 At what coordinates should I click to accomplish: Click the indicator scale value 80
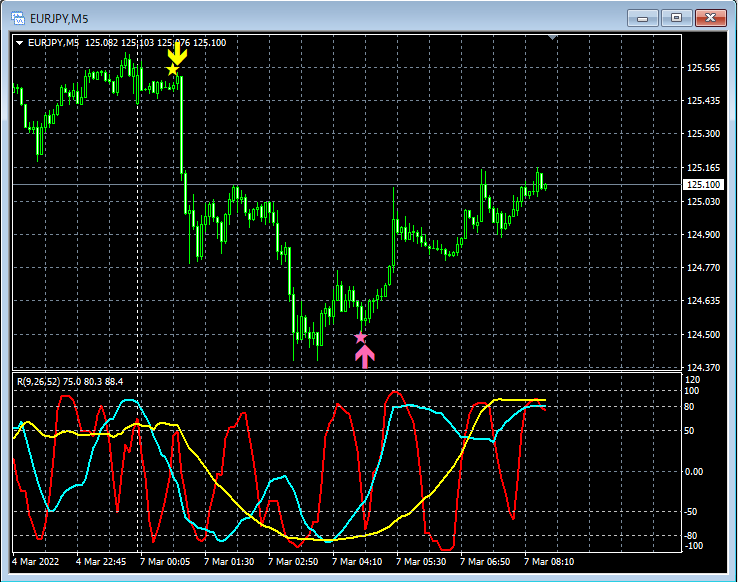click(689, 407)
